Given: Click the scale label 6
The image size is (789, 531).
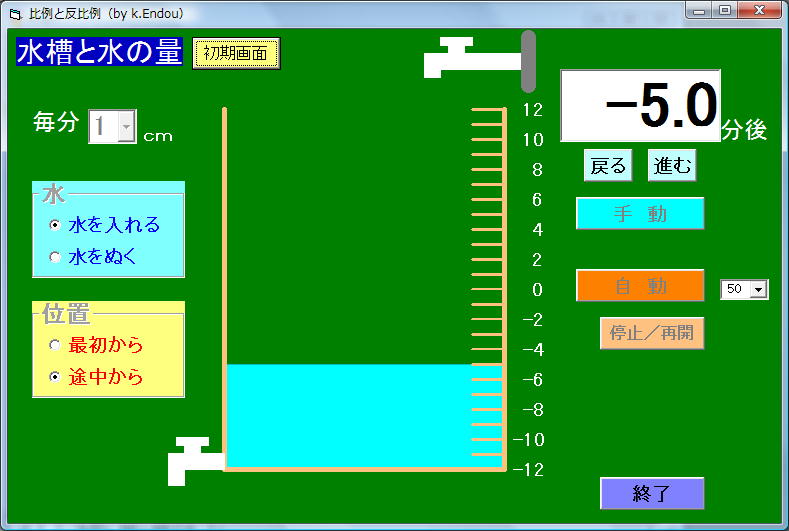Looking at the screenshot, I should [537, 200].
